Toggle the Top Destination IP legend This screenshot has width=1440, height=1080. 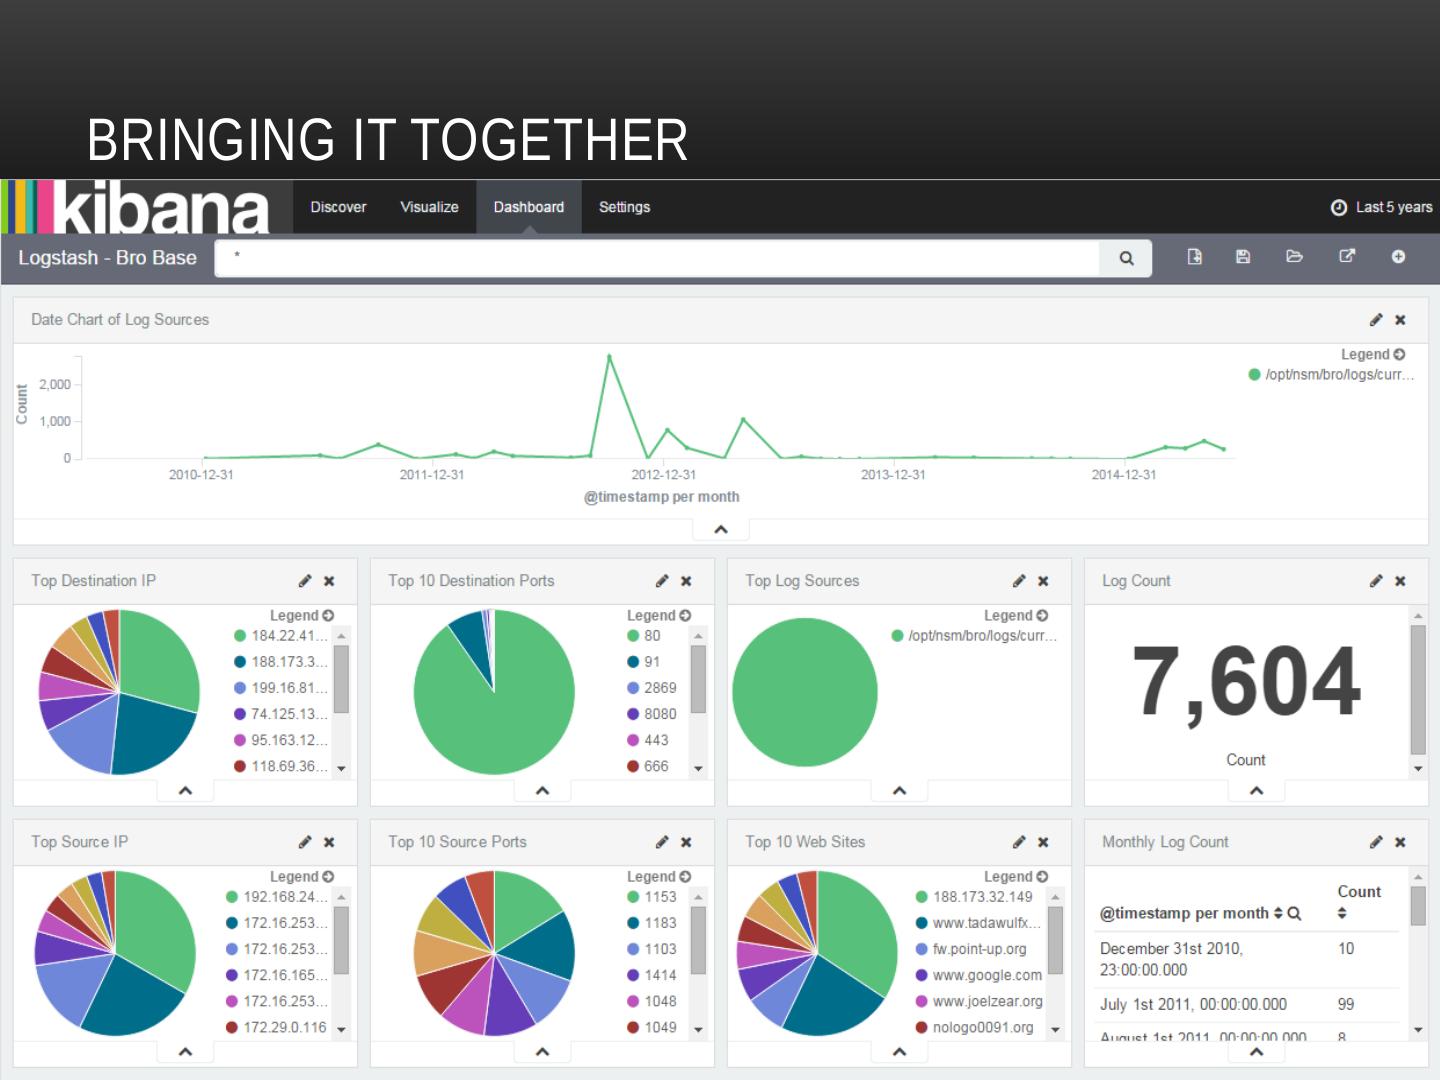point(302,615)
